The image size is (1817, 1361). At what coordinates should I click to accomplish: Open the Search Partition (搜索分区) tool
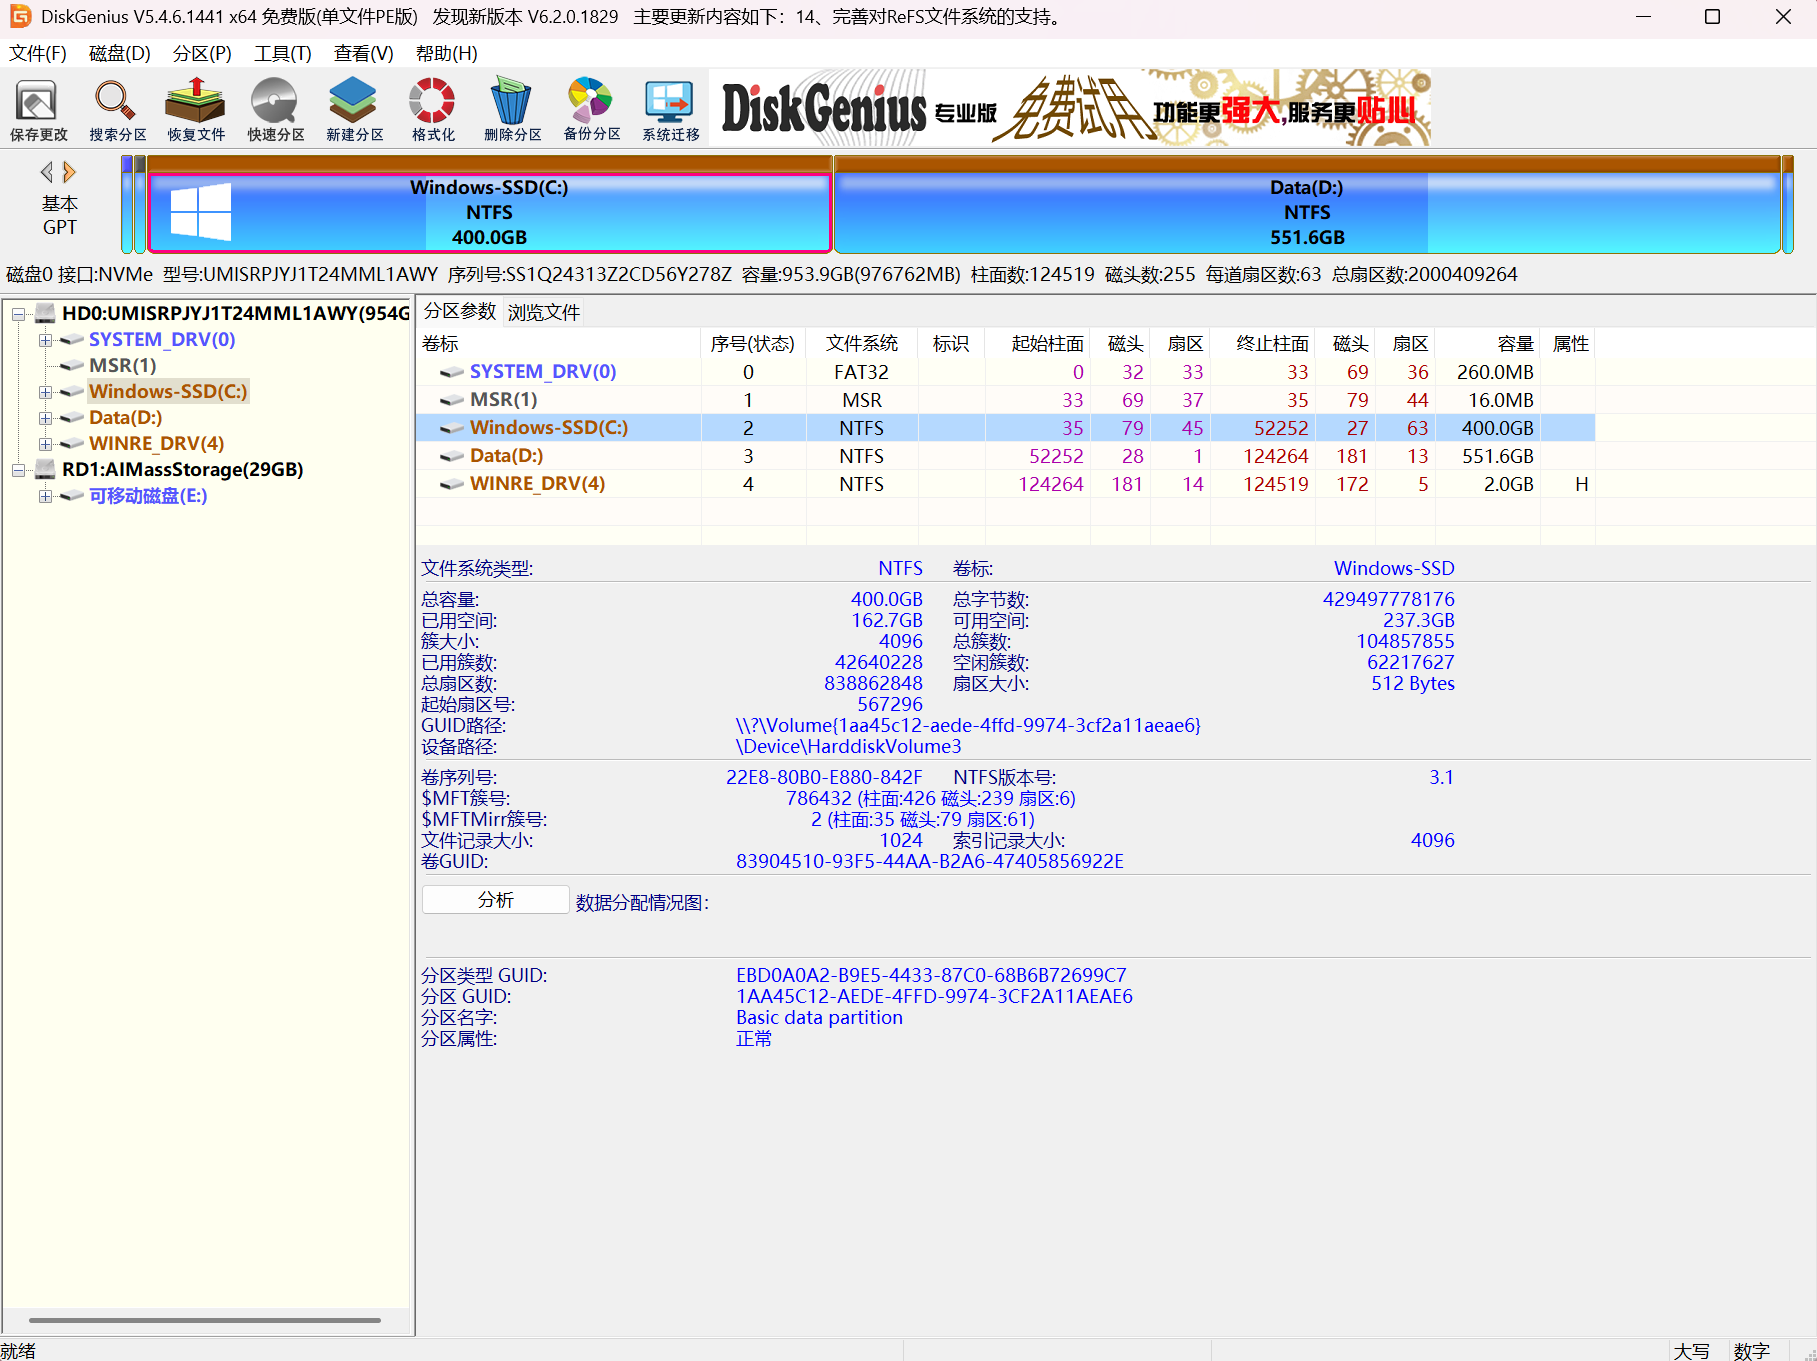tap(117, 109)
